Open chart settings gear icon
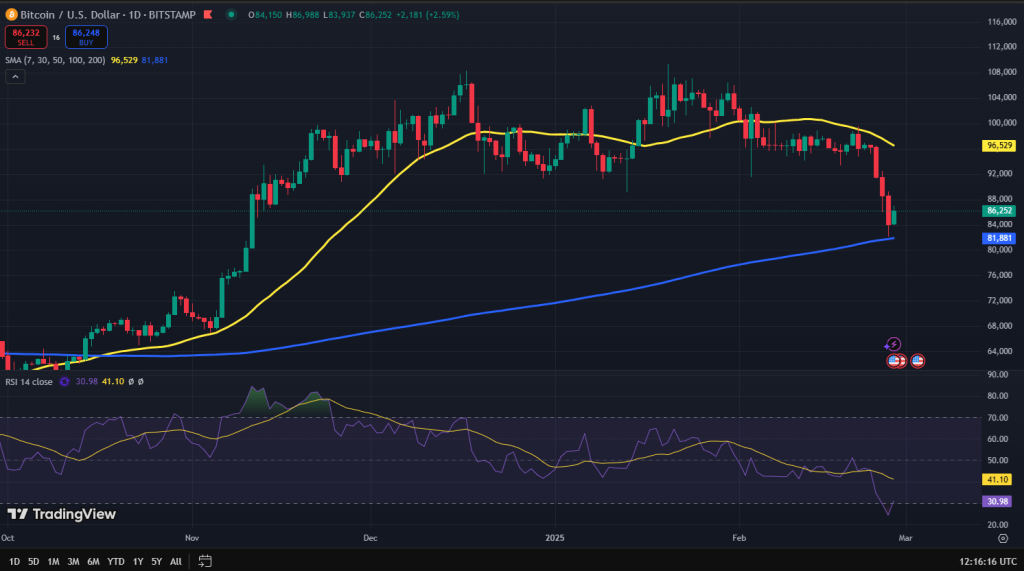 (1002, 538)
